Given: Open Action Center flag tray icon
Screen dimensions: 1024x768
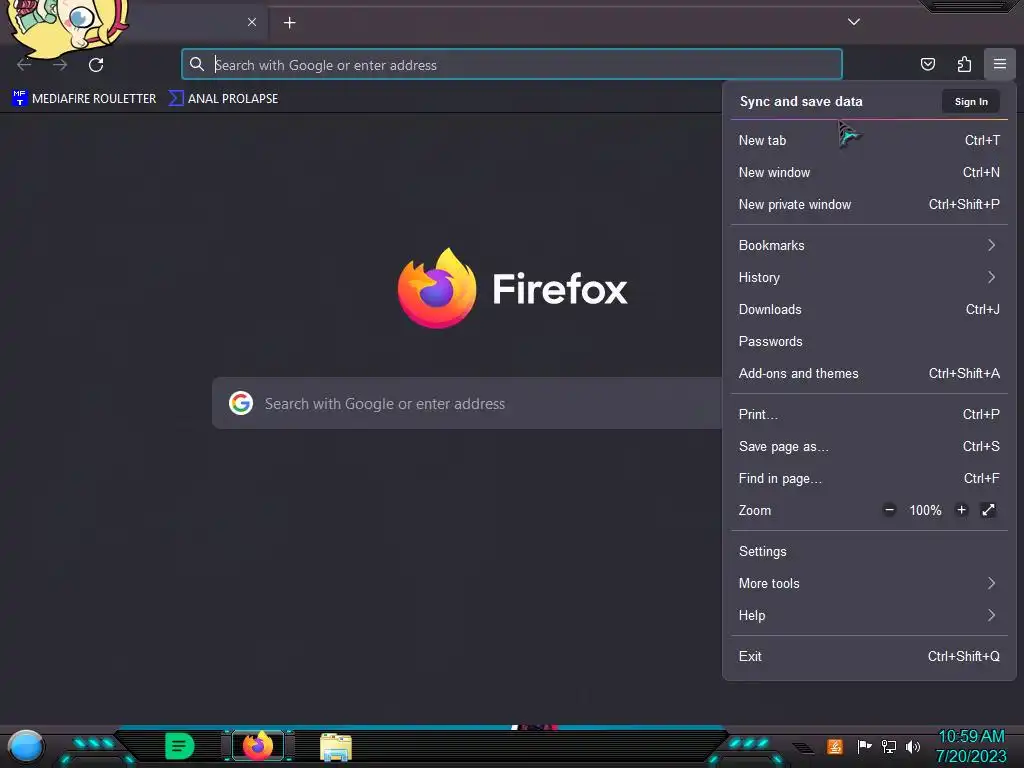Looking at the screenshot, I should [x=864, y=746].
